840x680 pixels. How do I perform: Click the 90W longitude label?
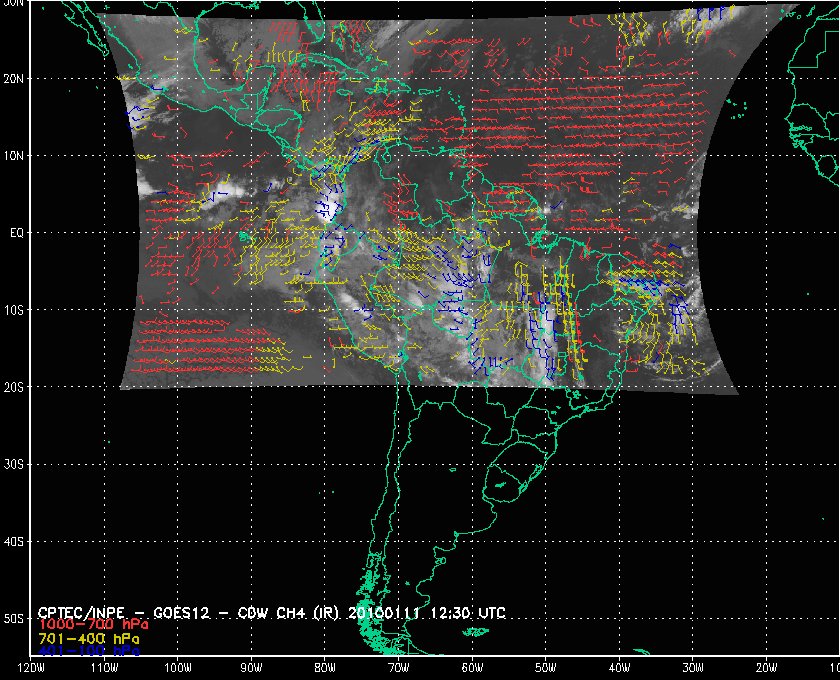pos(251,668)
